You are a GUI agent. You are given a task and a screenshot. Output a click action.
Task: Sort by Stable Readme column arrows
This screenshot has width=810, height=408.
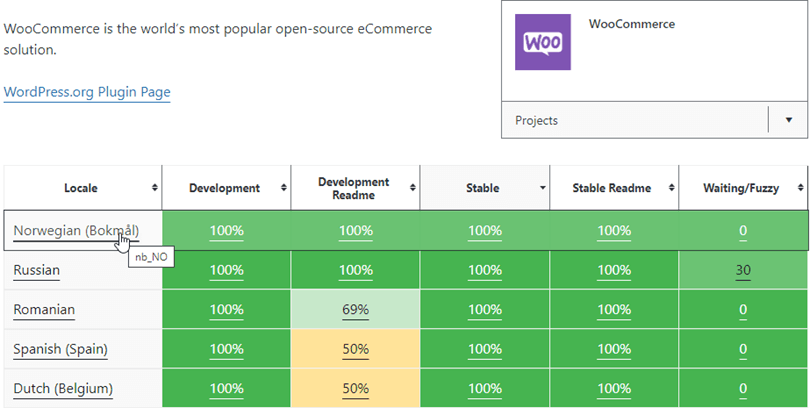pyautogui.click(x=672, y=188)
